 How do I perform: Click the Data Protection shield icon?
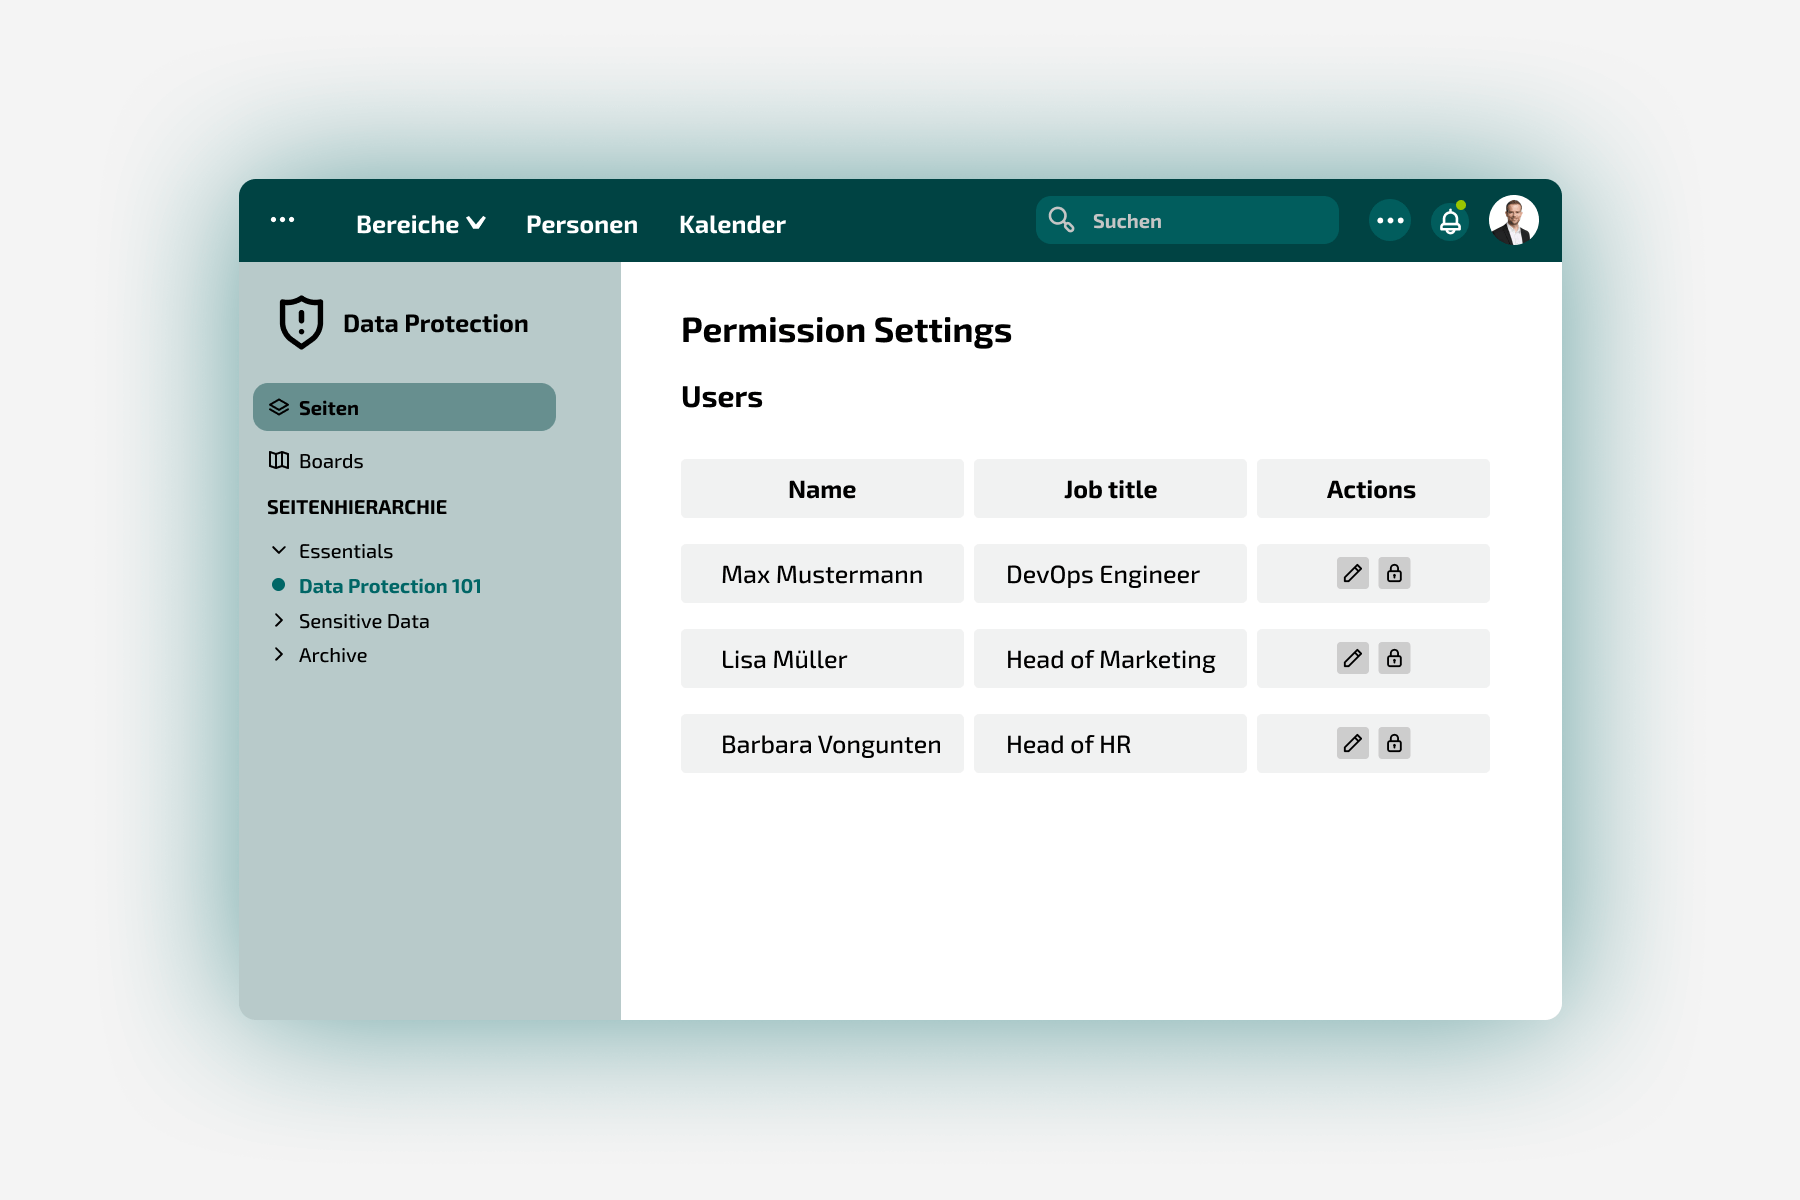[301, 322]
